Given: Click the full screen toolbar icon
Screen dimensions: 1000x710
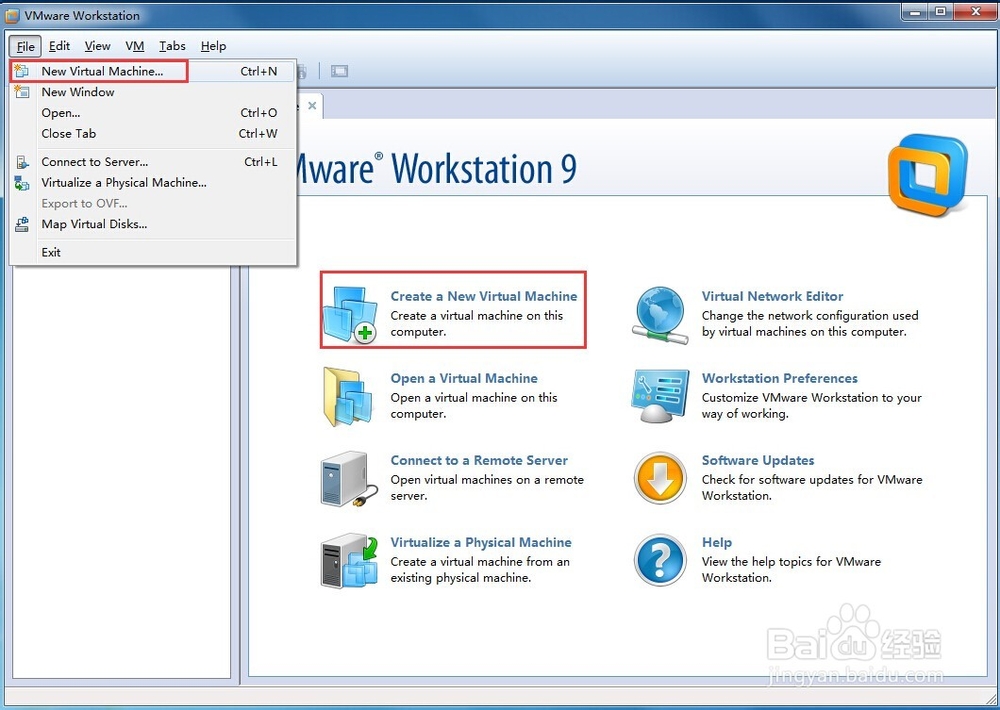Looking at the screenshot, I should 339,71.
